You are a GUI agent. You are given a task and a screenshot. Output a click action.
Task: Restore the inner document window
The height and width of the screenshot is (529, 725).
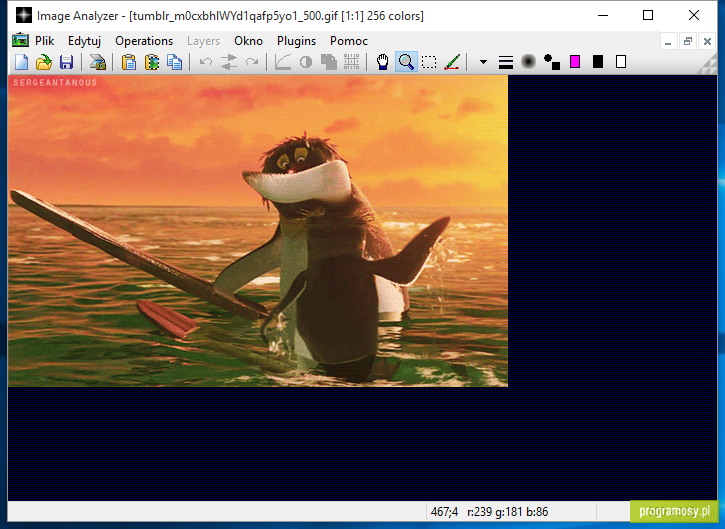point(688,42)
